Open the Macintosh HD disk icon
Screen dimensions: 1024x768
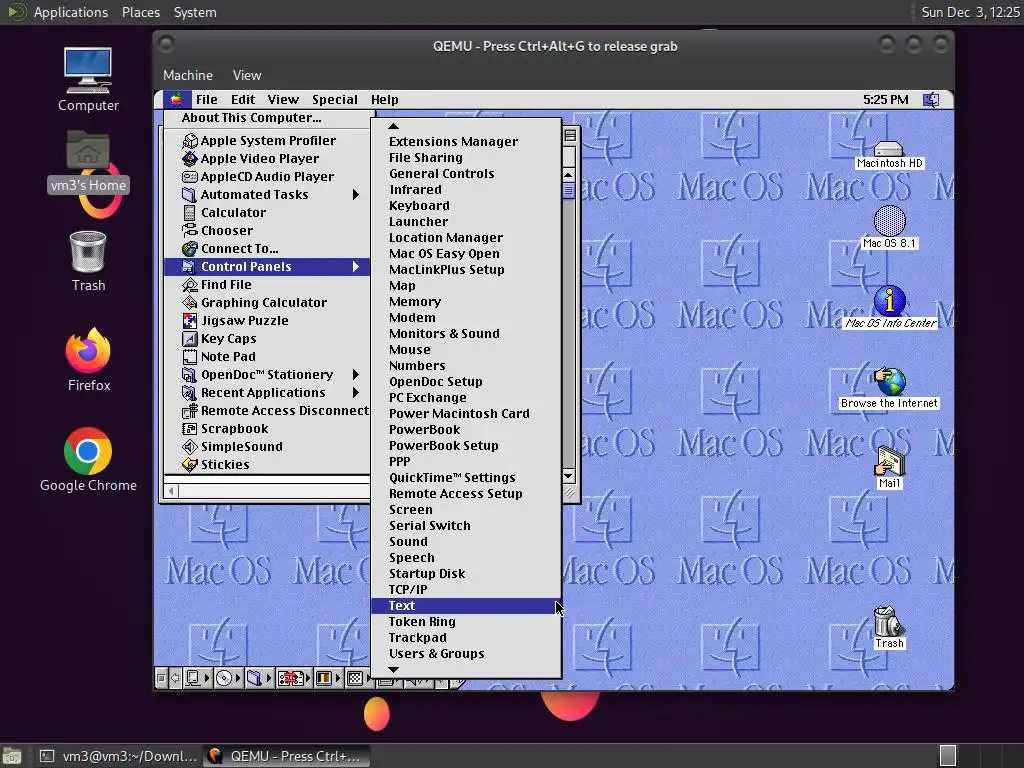pyautogui.click(x=889, y=148)
